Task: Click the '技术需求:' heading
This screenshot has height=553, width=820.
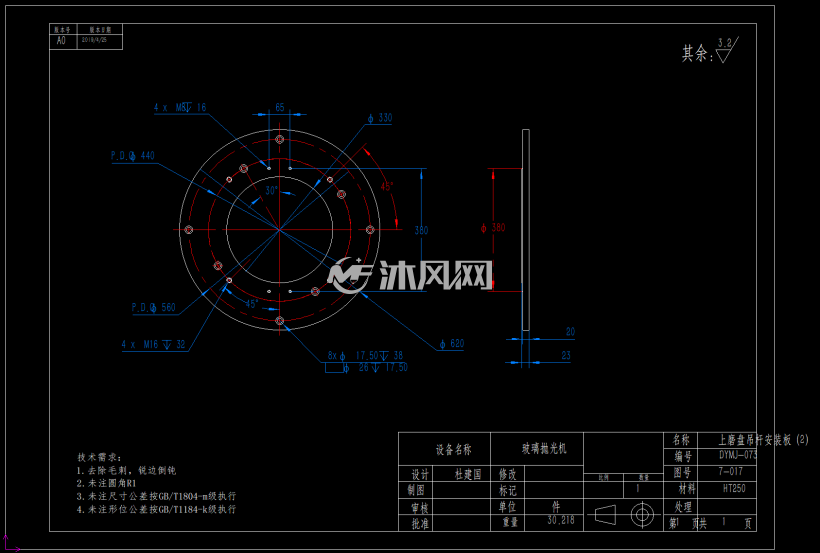Action: point(100,457)
